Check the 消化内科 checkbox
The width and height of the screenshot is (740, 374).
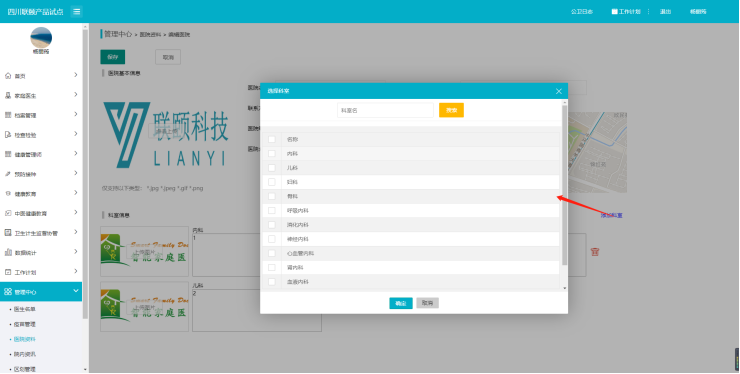click(272, 225)
